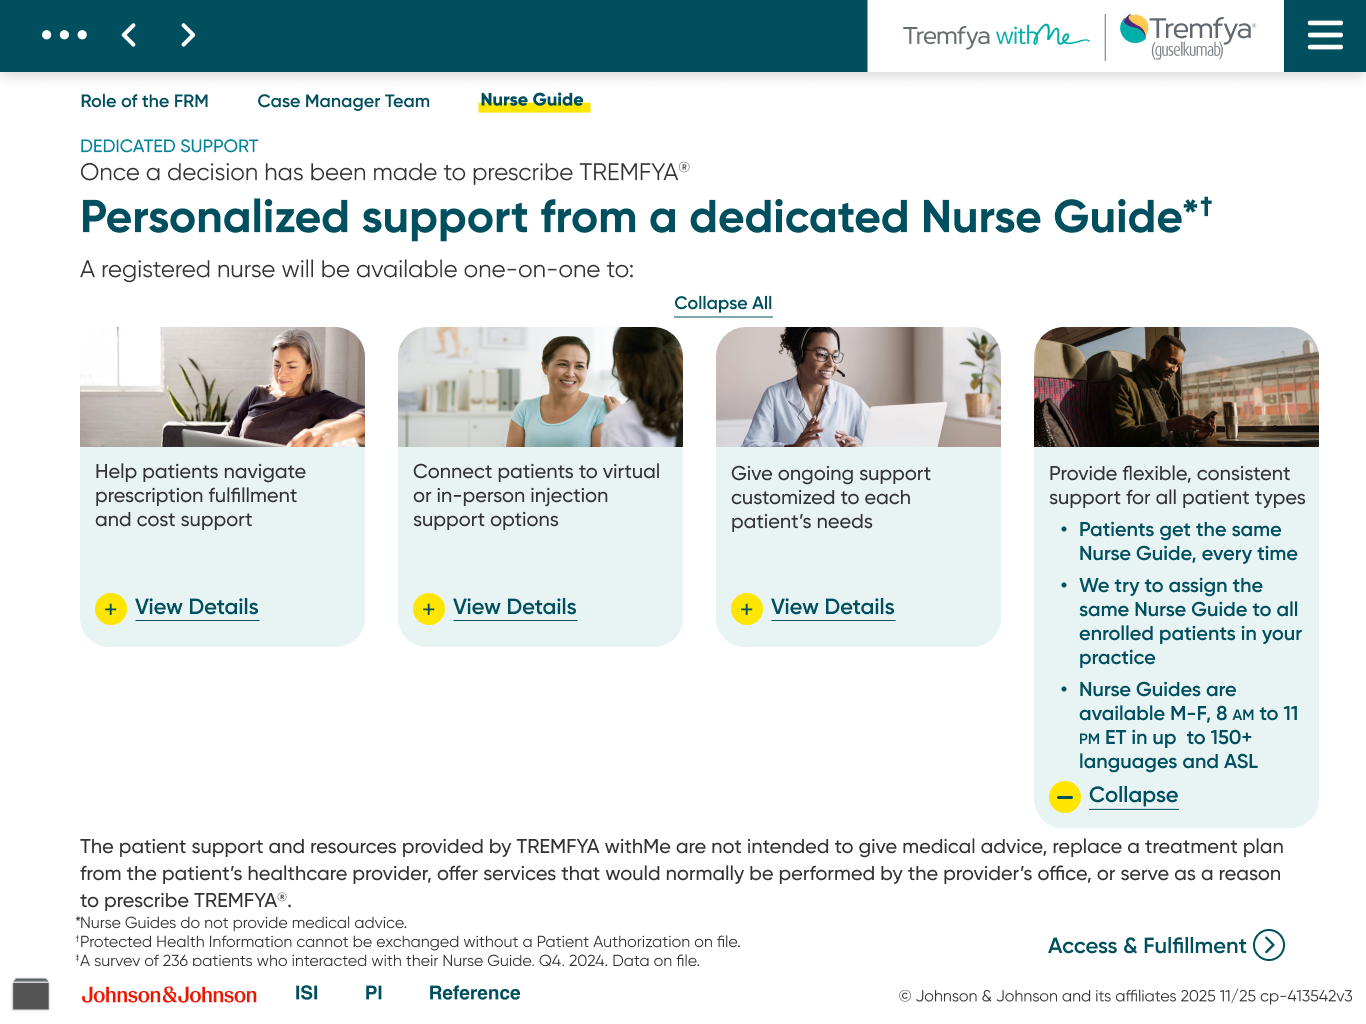Click headline 'Personalized support from a dedicated Nurse Guide'

pyautogui.click(x=646, y=217)
